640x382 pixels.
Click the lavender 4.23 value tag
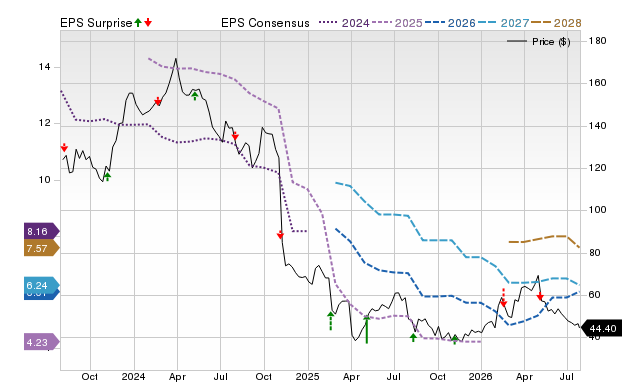click(42, 342)
